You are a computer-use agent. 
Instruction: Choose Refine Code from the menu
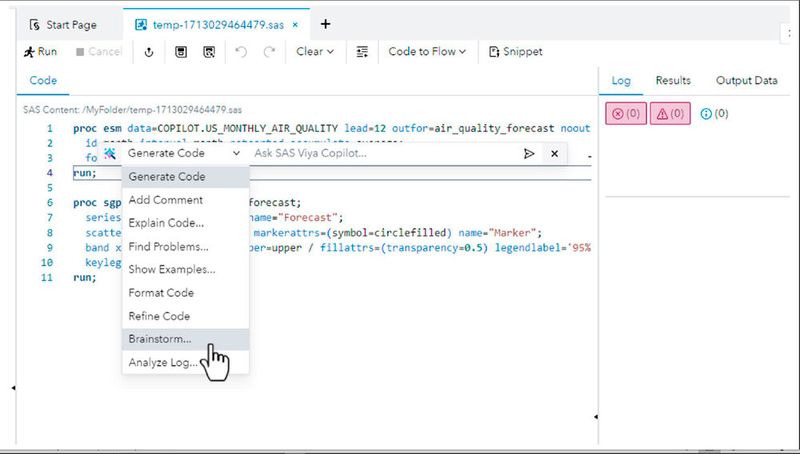185,316
